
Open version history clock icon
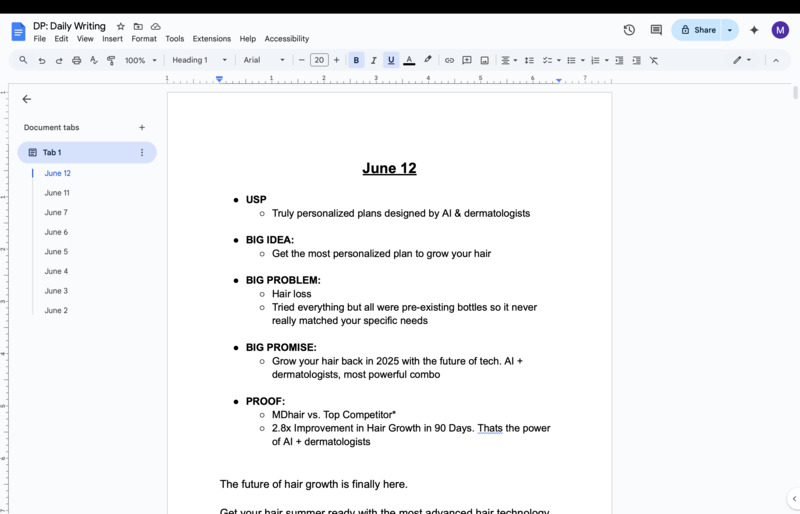(x=629, y=30)
